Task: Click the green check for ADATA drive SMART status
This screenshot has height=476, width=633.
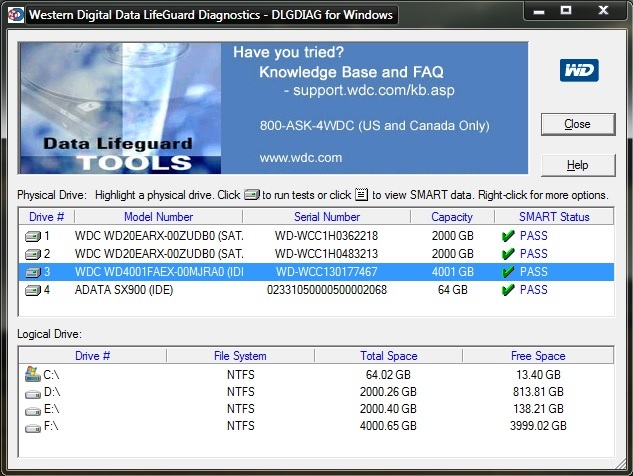Action: (508, 290)
